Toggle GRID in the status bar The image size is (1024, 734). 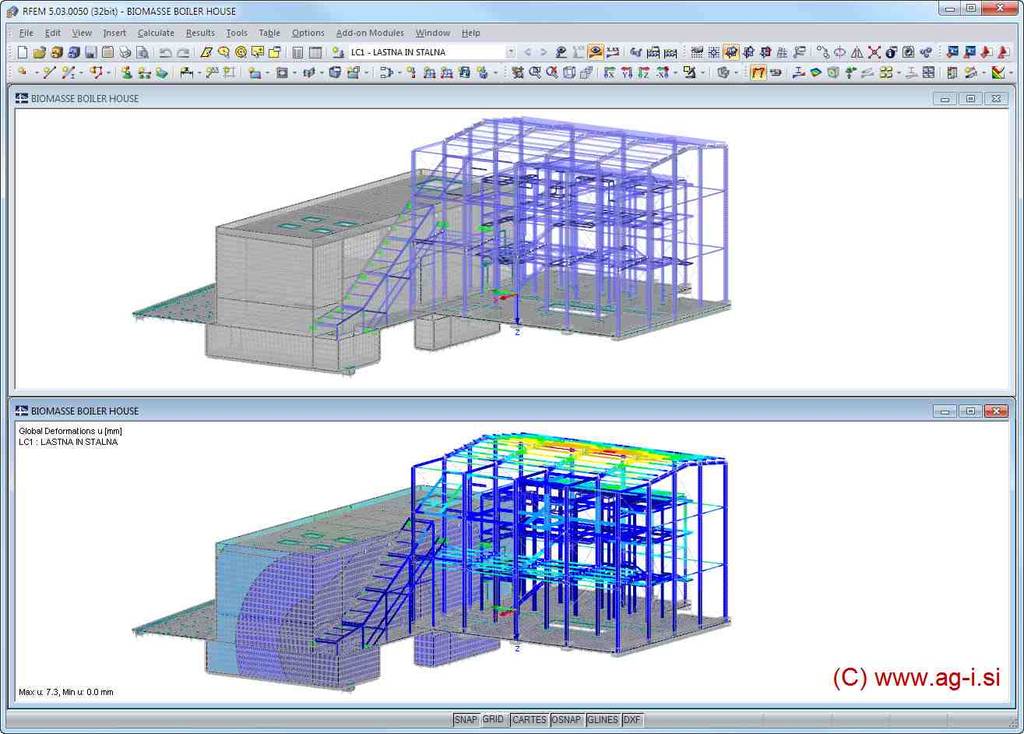coord(493,720)
